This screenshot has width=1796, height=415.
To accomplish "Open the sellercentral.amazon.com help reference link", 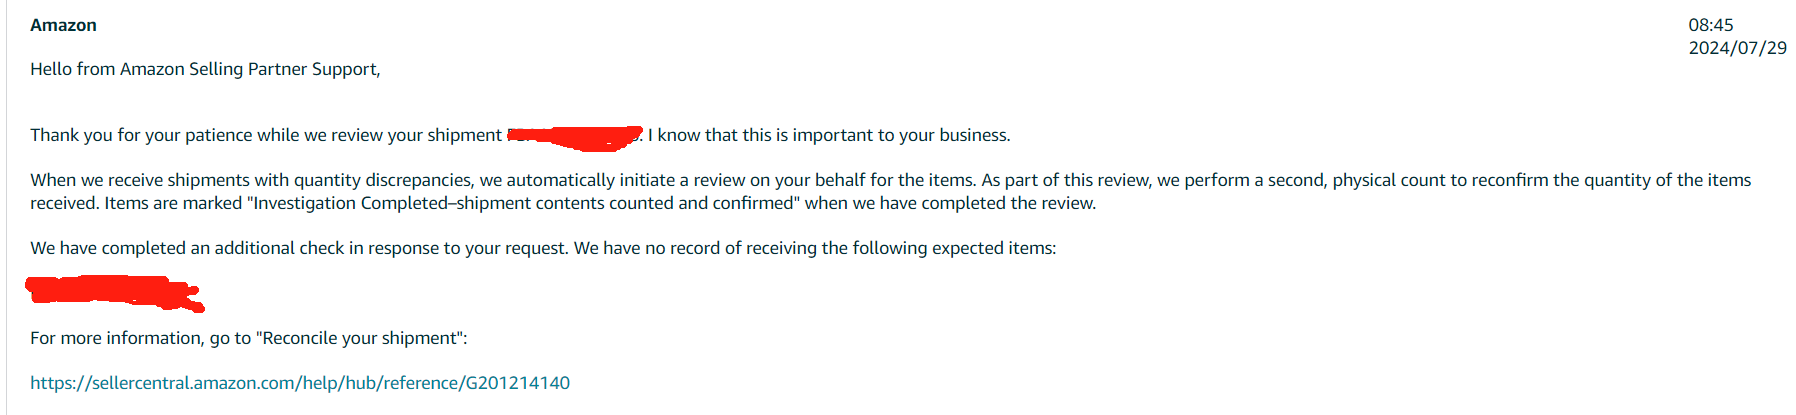I will tap(300, 383).
